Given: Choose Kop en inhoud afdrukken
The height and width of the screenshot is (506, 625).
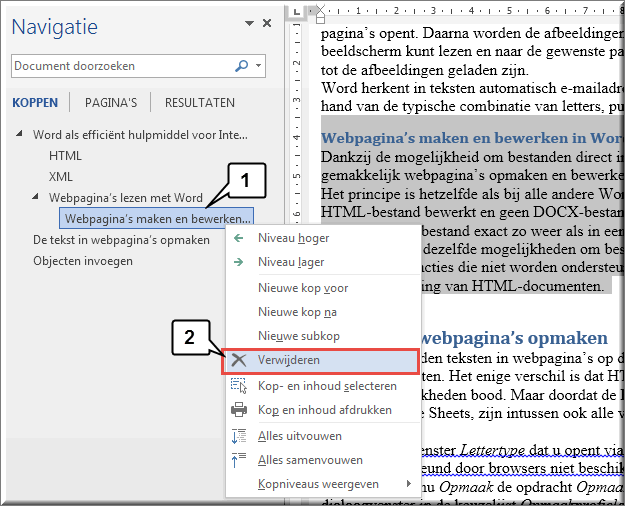Looking at the screenshot, I should (x=323, y=410).
